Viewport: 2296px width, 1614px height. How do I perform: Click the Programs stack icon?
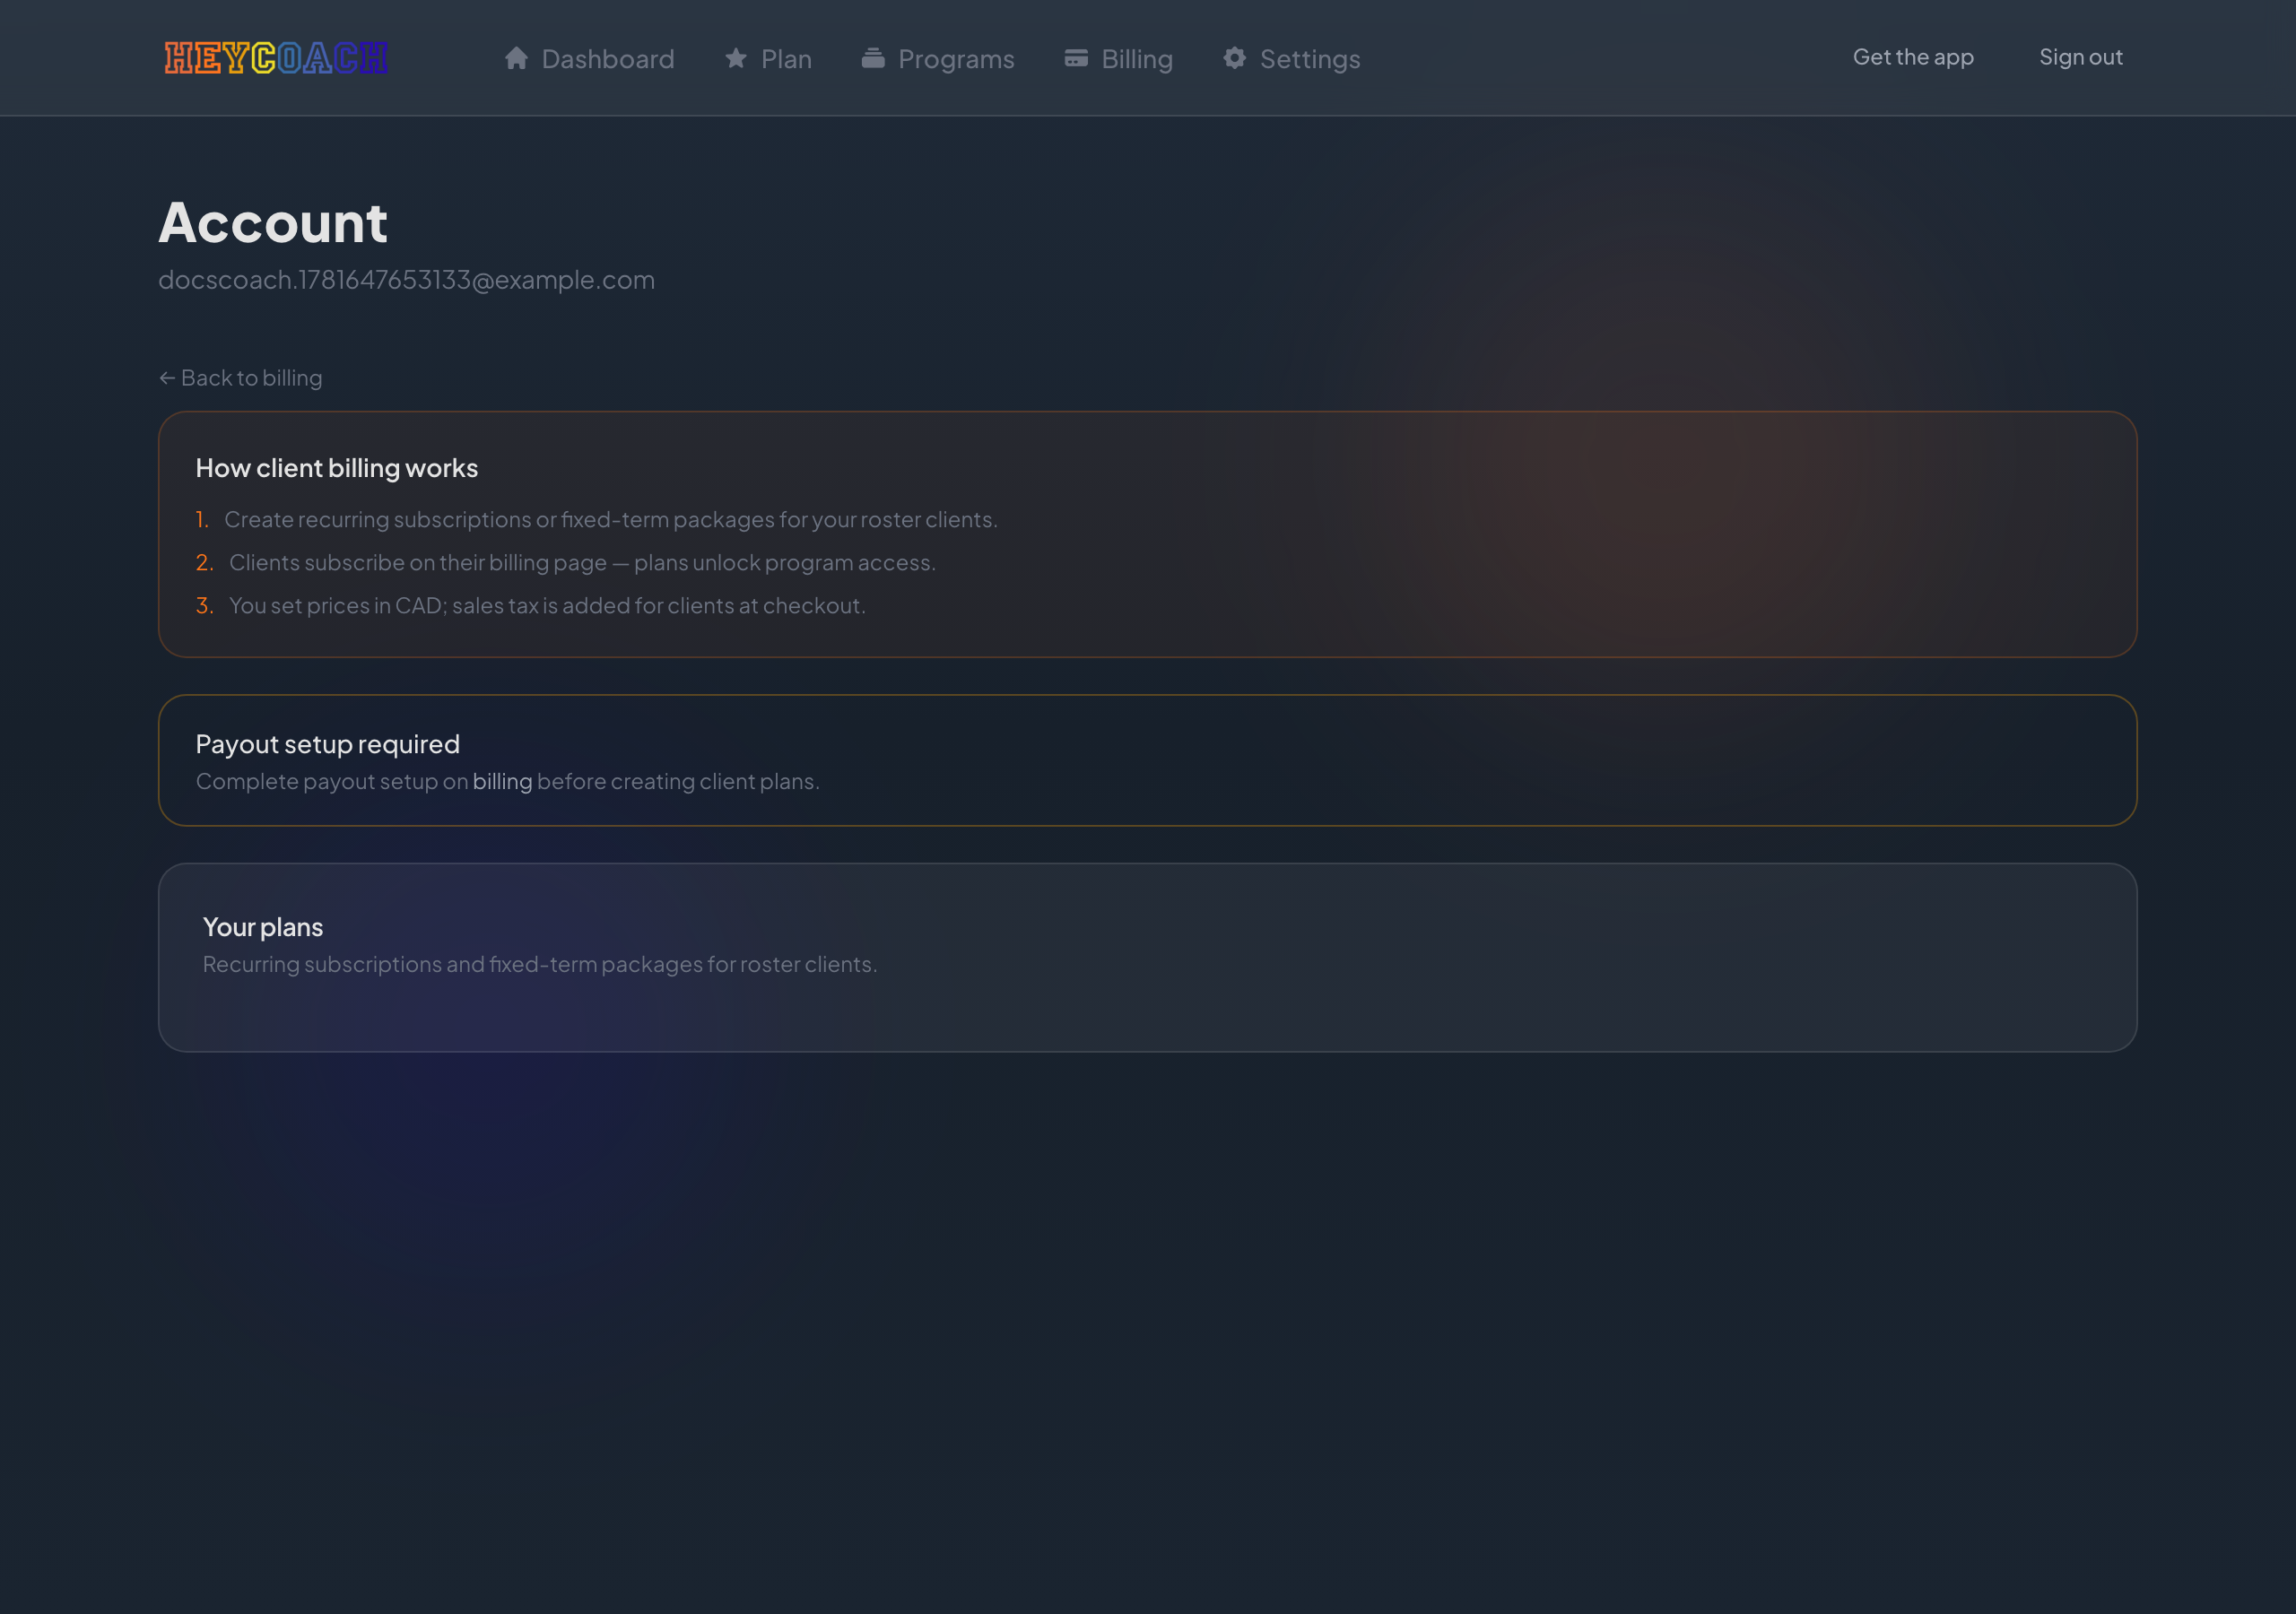pos(873,58)
